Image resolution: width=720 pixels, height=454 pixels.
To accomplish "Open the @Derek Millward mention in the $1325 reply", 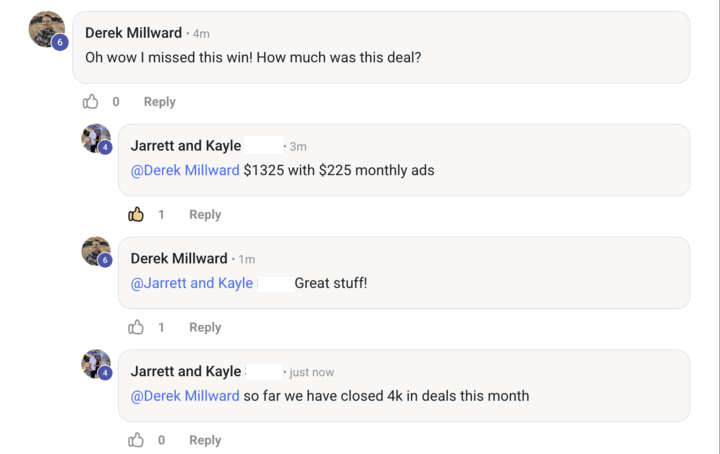I will click(x=185, y=170).
